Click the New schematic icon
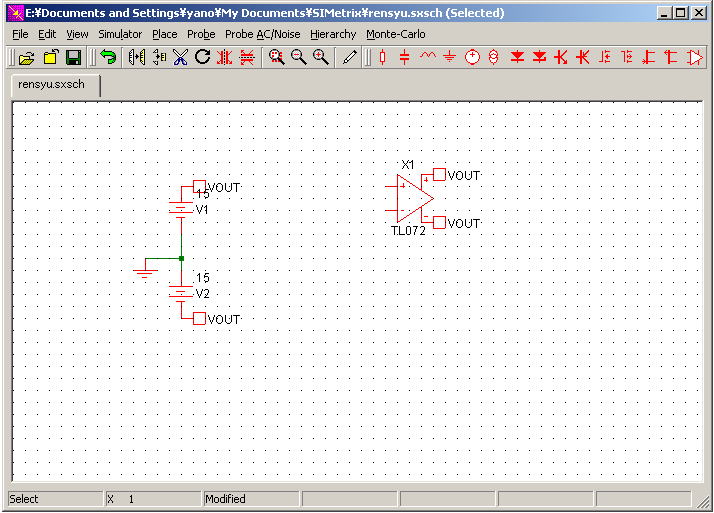The height and width of the screenshot is (513, 714). coord(51,58)
